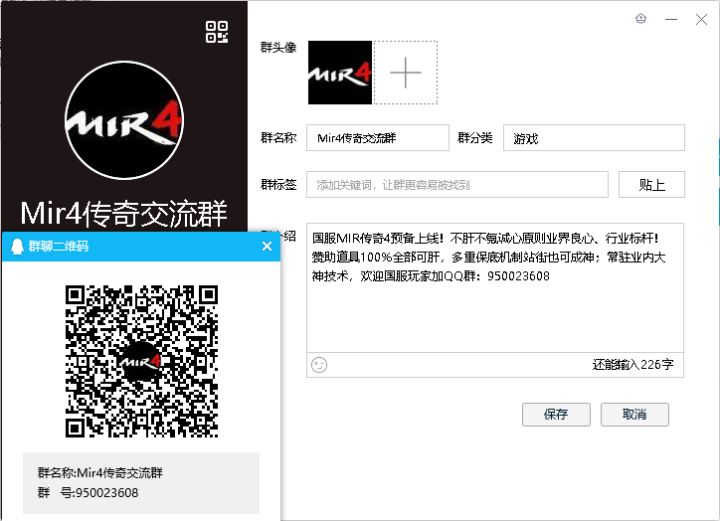This screenshot has height=521, width=720.
Task: Click the QQ penguin icon in popup header
Action: 17,247
